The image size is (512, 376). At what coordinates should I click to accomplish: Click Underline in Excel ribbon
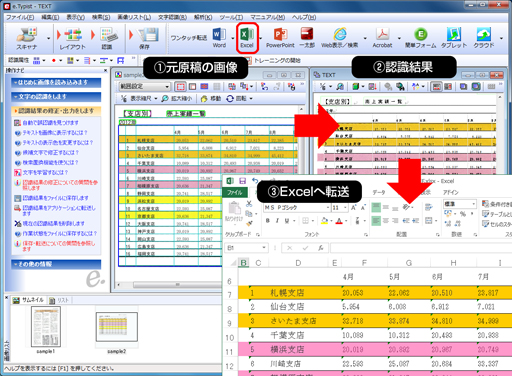click(x=287, y=221)
